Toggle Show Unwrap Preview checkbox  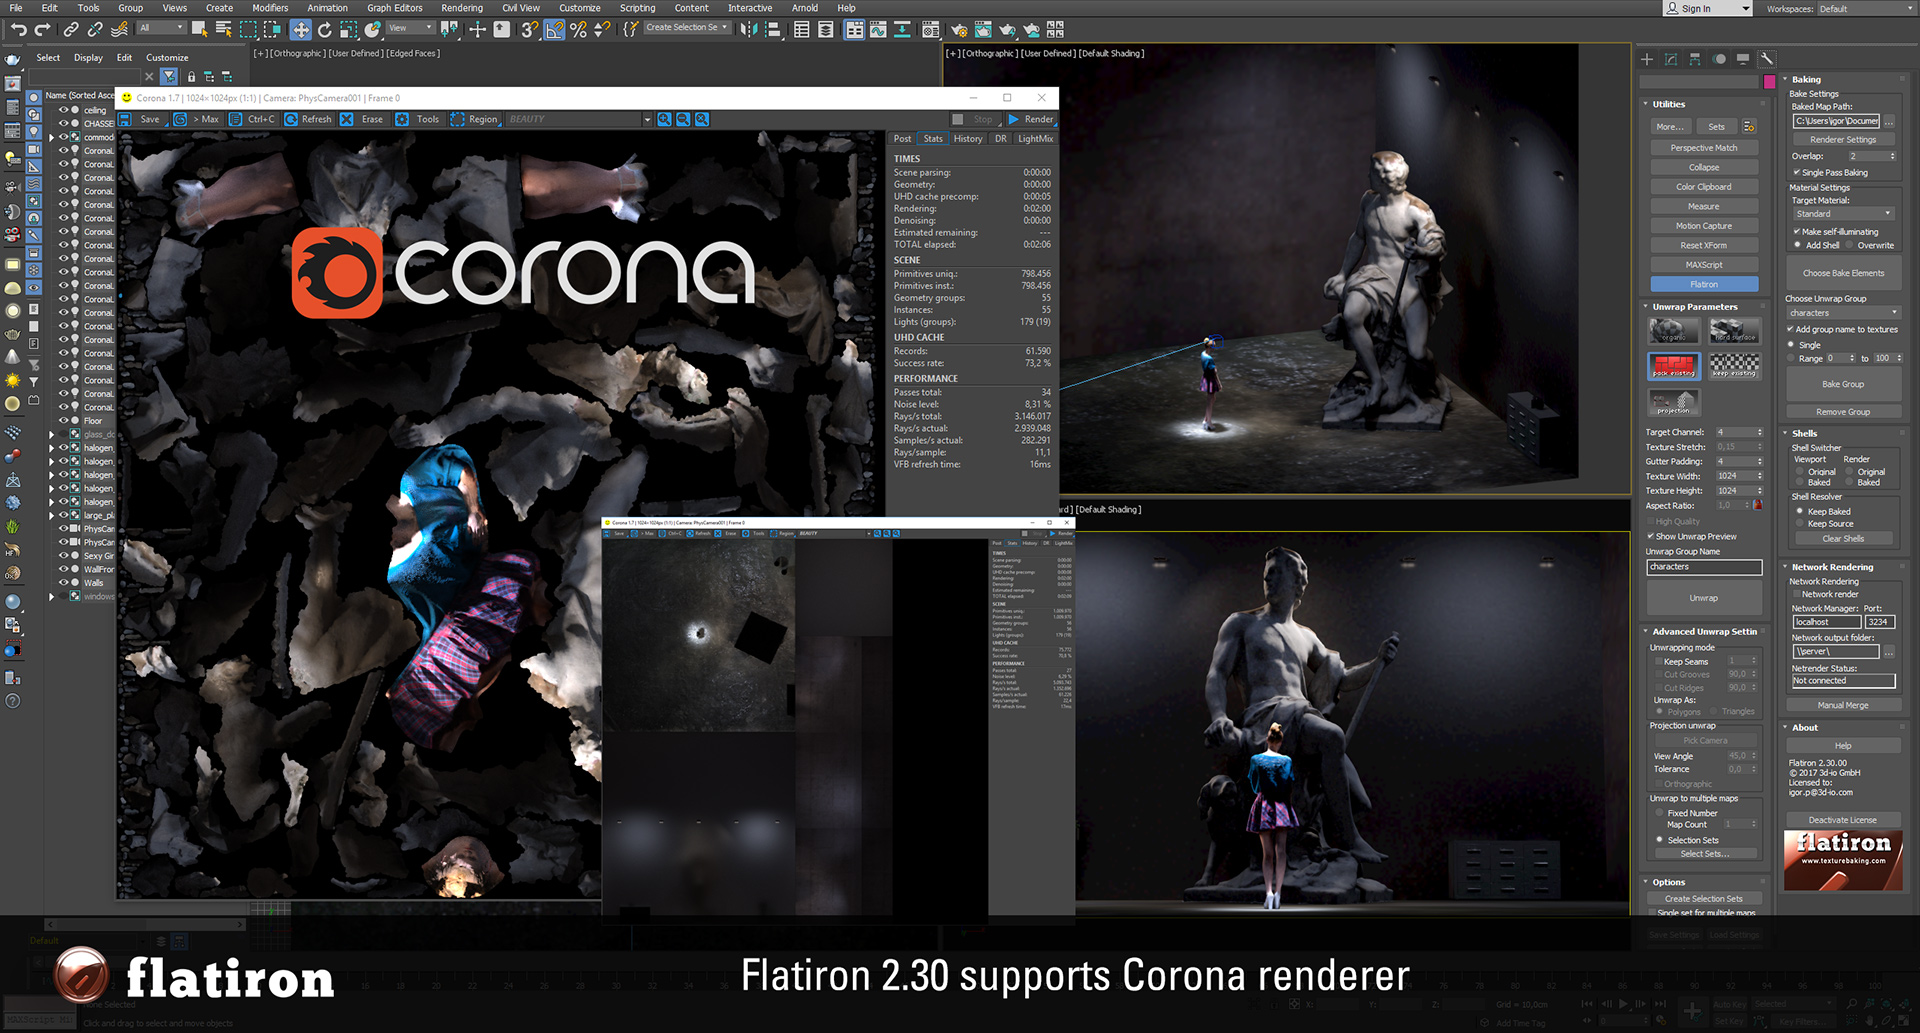pos(1650,536)
